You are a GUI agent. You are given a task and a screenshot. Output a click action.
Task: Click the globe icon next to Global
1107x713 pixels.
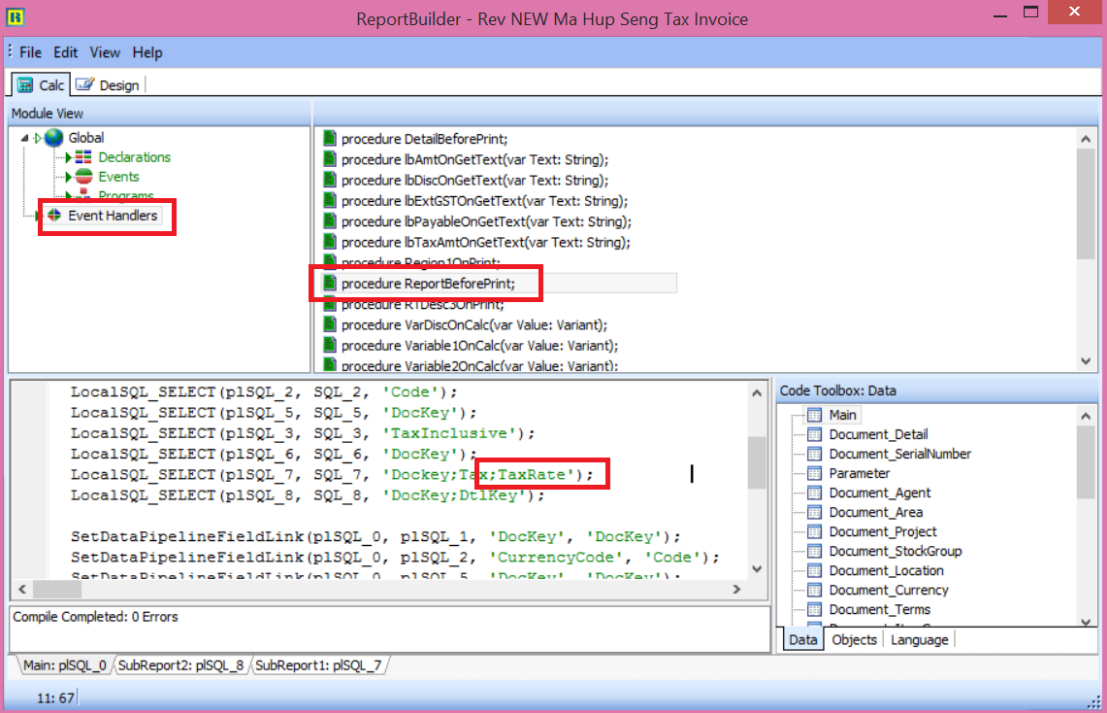click(x=53, y=138)
